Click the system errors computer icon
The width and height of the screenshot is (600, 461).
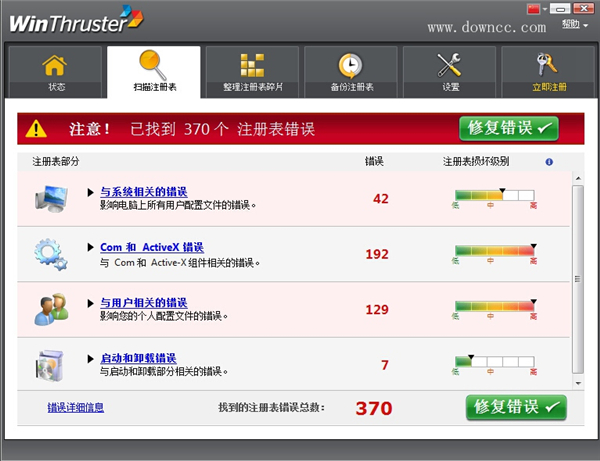click(50, 197)
